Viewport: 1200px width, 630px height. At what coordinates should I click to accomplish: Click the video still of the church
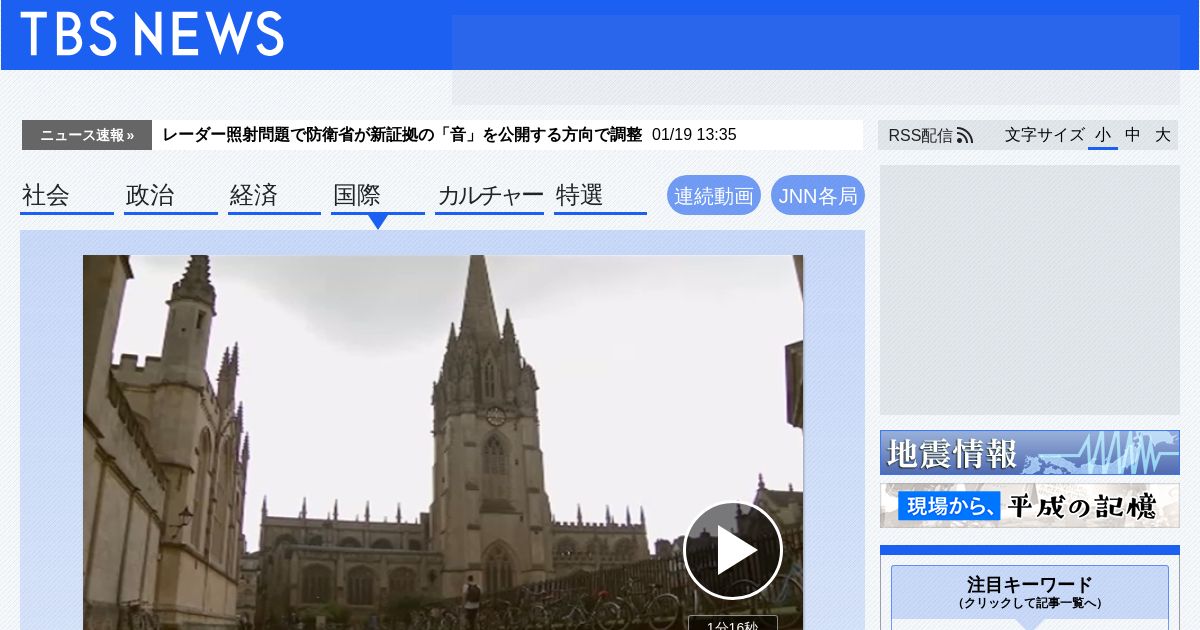pos(443,442)
